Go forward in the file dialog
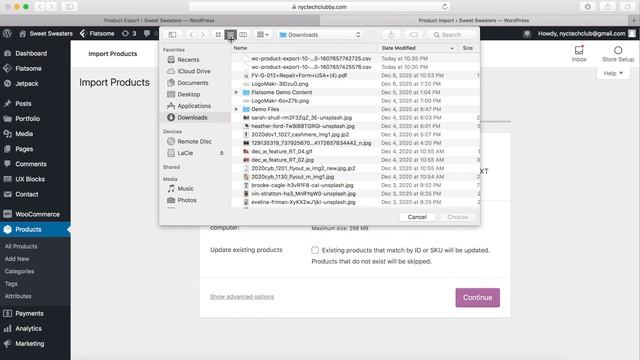Screen dimensions: 640x360 (x=203, y=35)
